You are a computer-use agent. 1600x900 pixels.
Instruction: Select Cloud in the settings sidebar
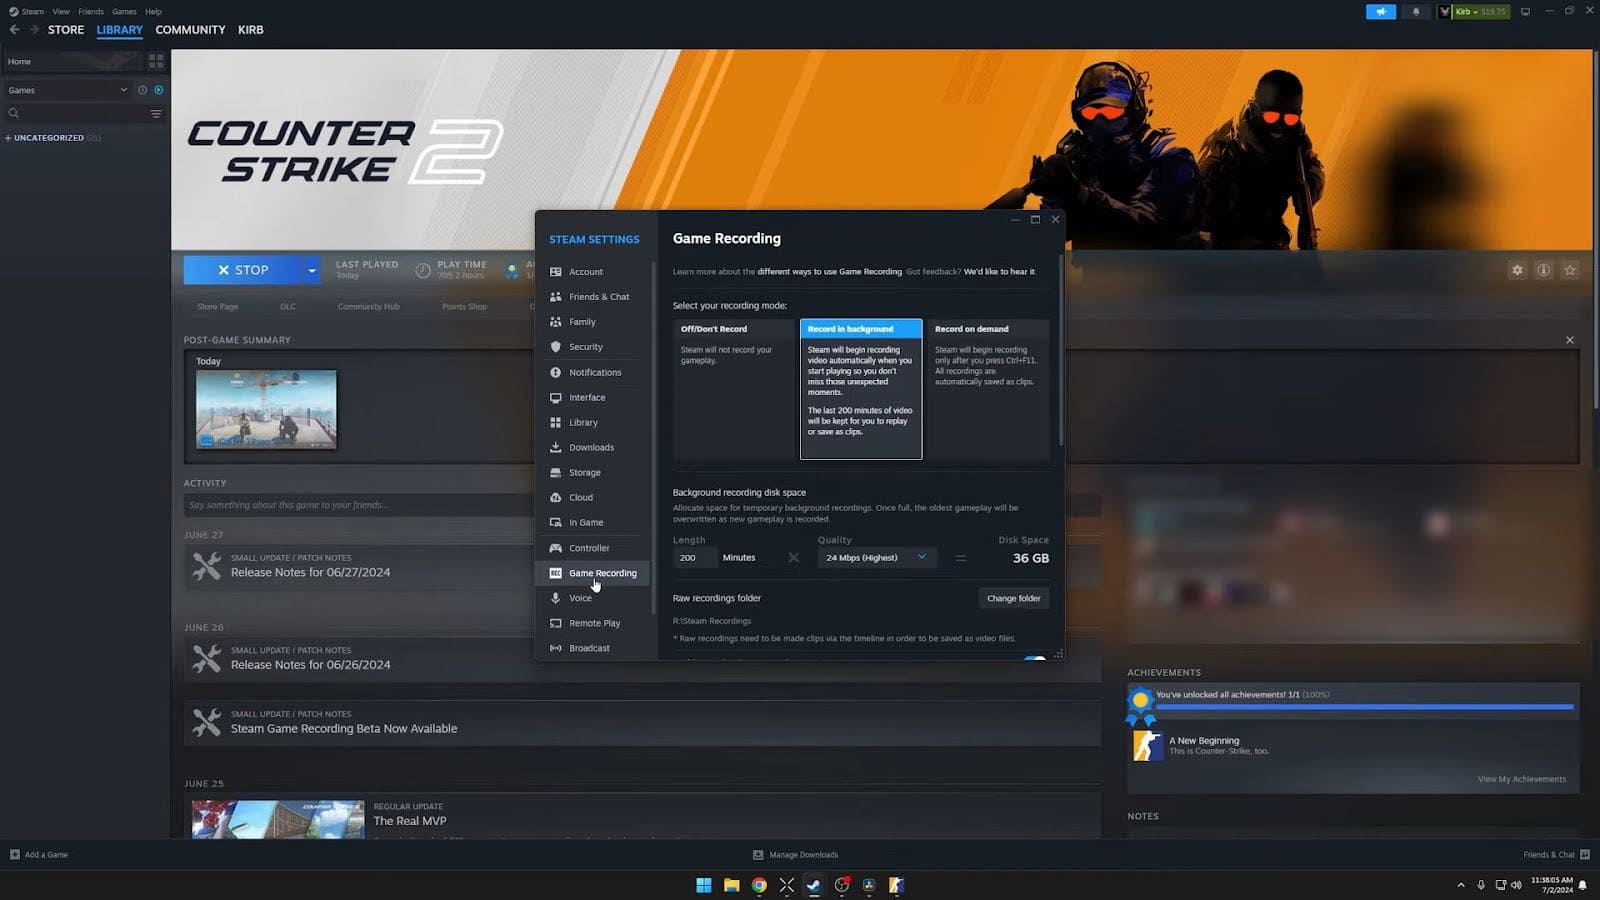click(x=593, y=497)
